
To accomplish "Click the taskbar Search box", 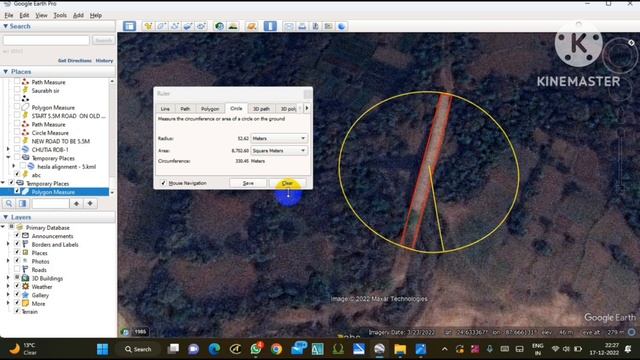I will click(138, 349).
